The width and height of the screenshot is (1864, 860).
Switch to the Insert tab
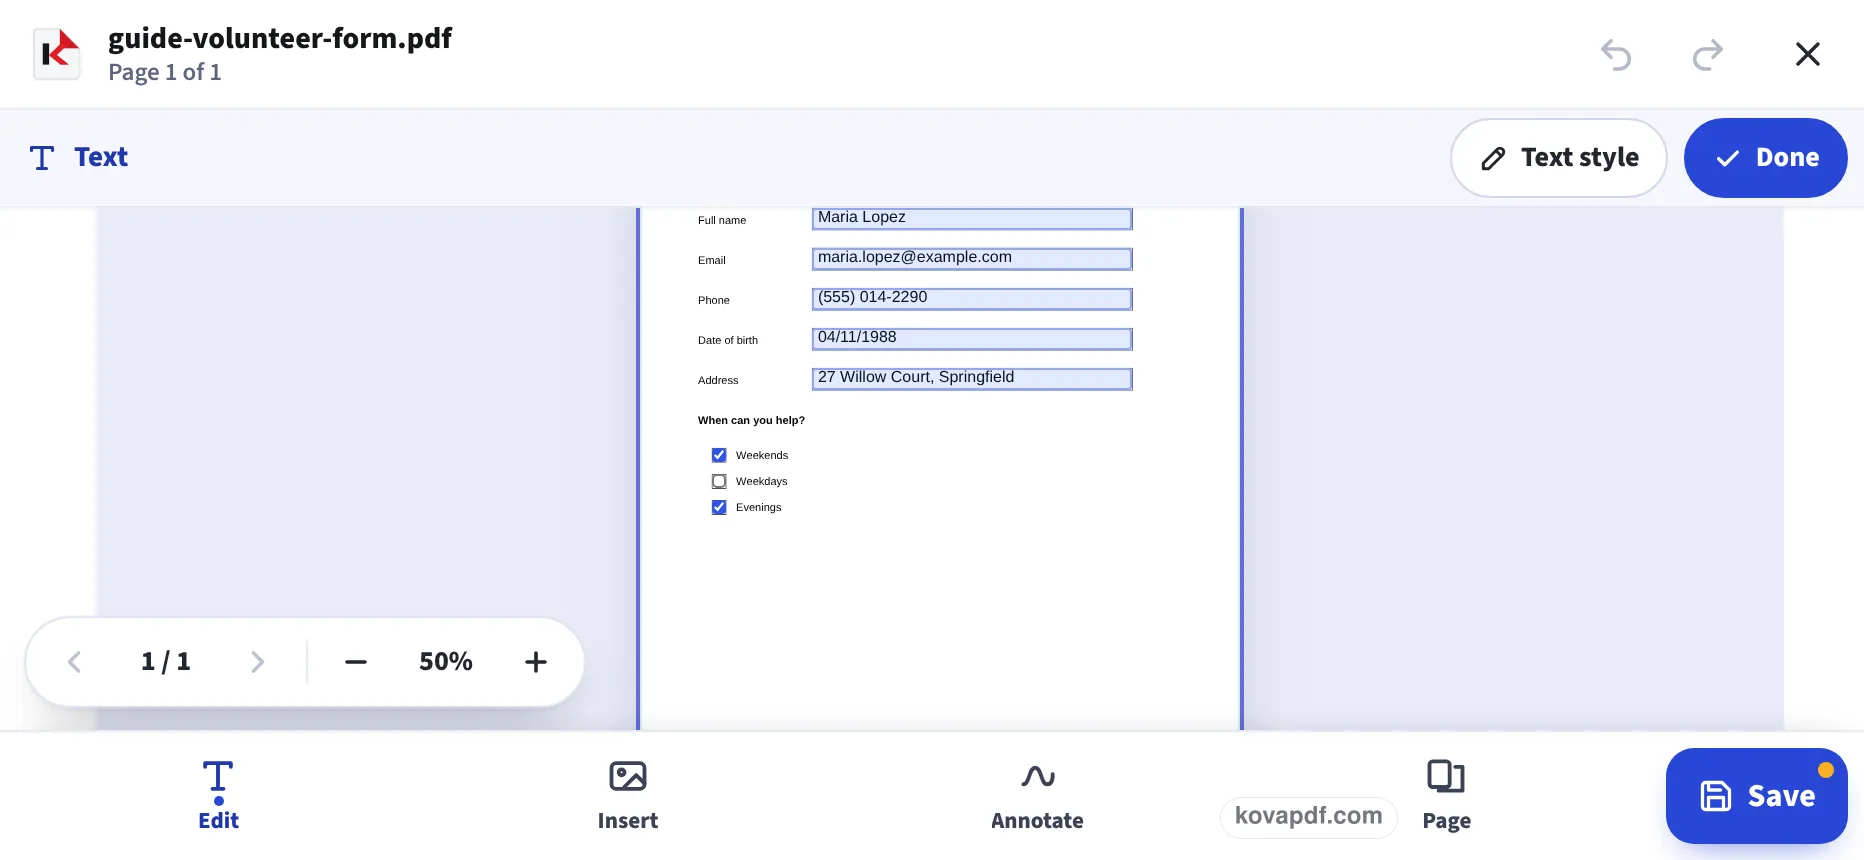(628, 796)
